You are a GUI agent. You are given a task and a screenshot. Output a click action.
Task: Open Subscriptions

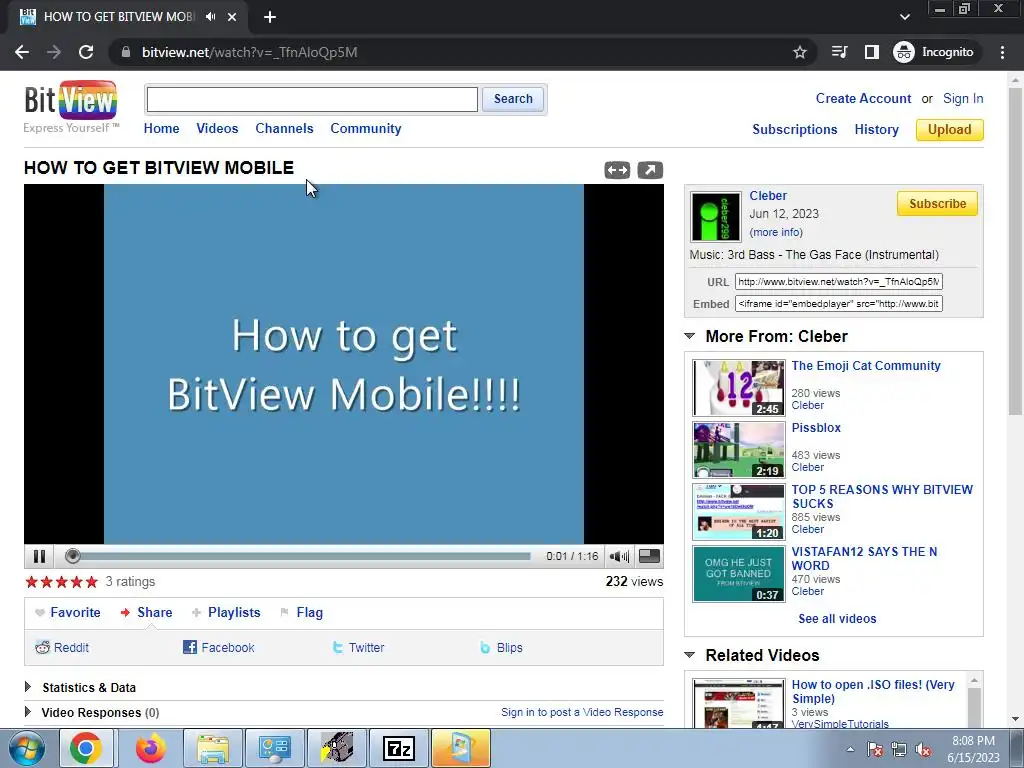(795, 129)
